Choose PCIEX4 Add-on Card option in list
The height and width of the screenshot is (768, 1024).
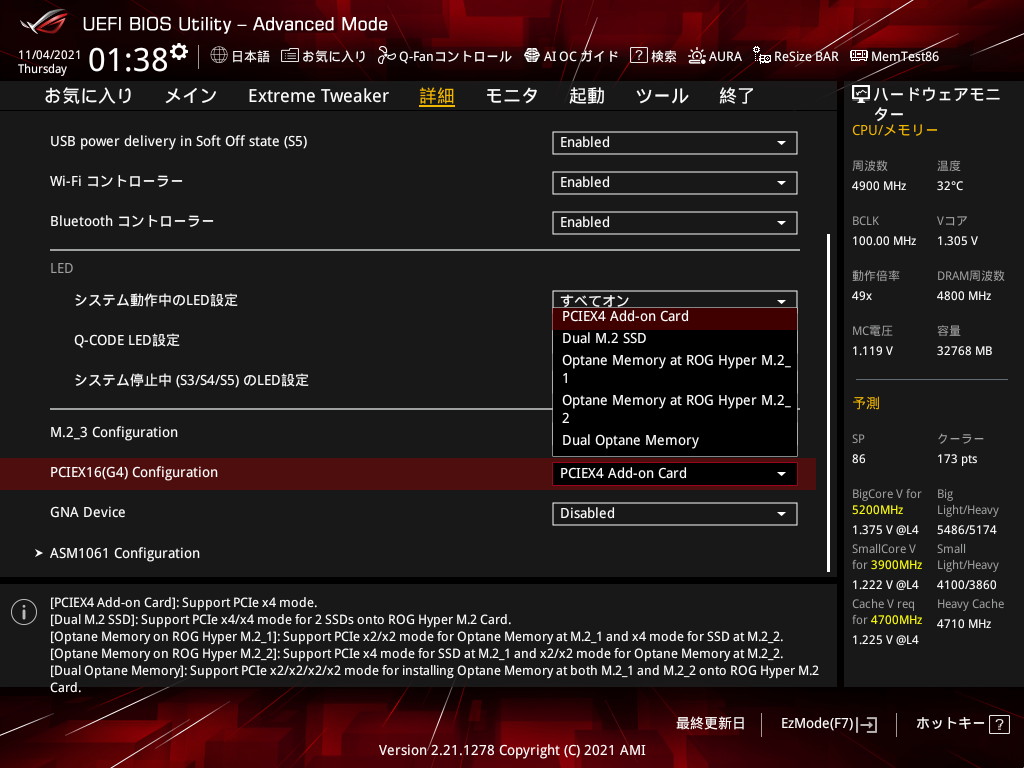pyautogui.click(x=675, y=317)
